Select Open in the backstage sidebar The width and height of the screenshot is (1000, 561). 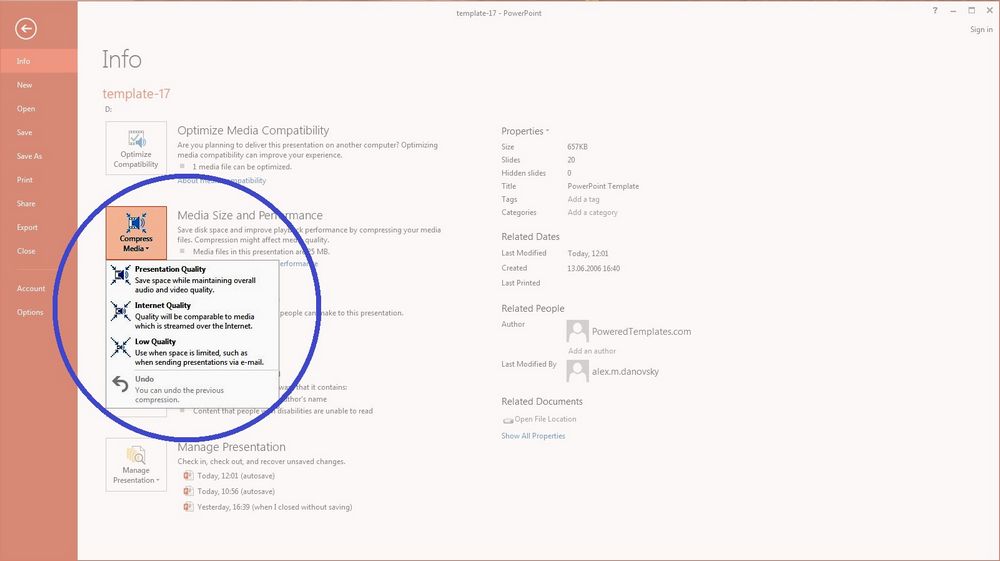tap(39, 108)
